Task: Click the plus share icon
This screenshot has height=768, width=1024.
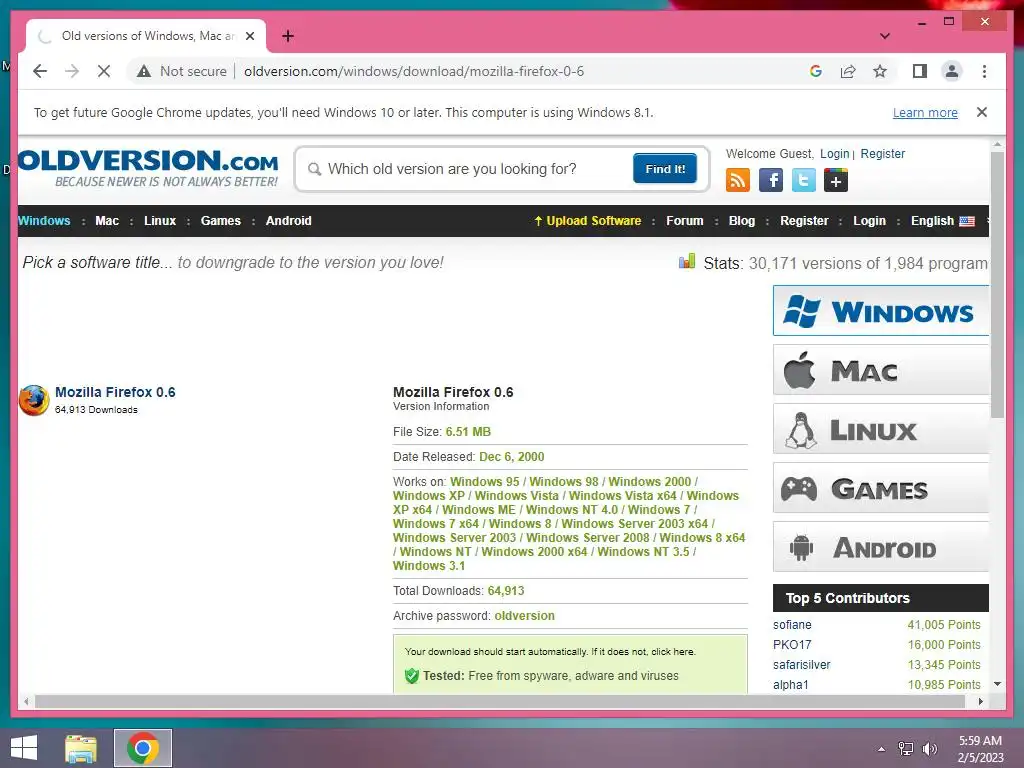Action: pos(836,180)
